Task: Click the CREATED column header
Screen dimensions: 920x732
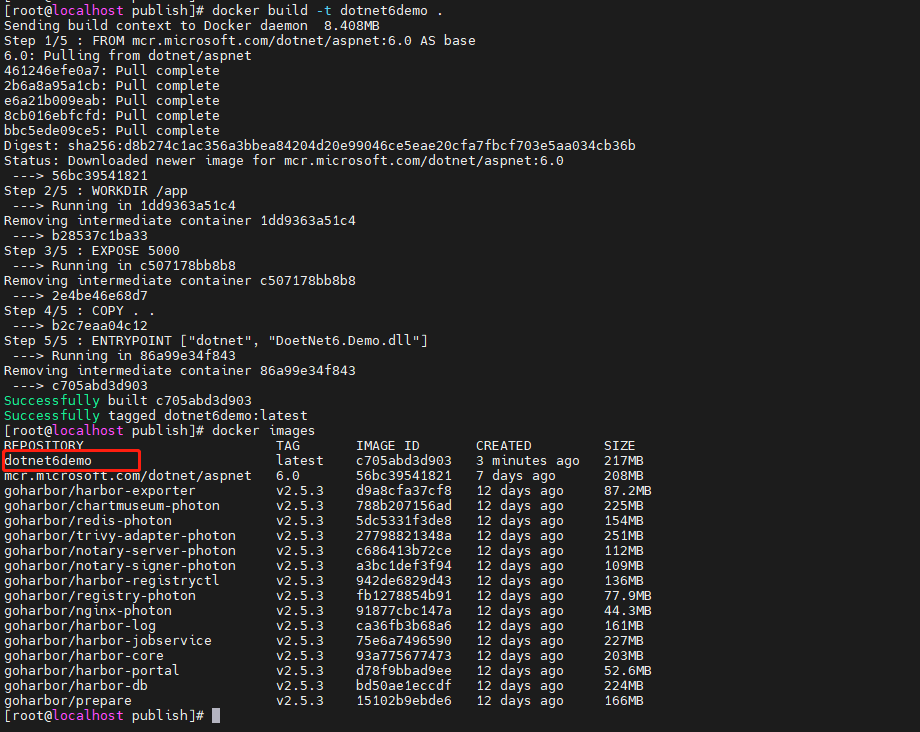Action: tap(503, 446)
